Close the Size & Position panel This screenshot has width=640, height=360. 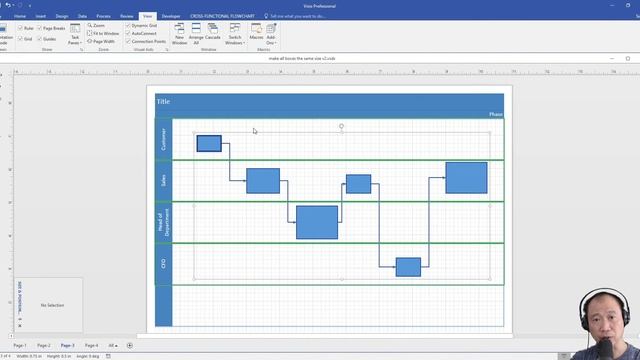click(20, 326)
